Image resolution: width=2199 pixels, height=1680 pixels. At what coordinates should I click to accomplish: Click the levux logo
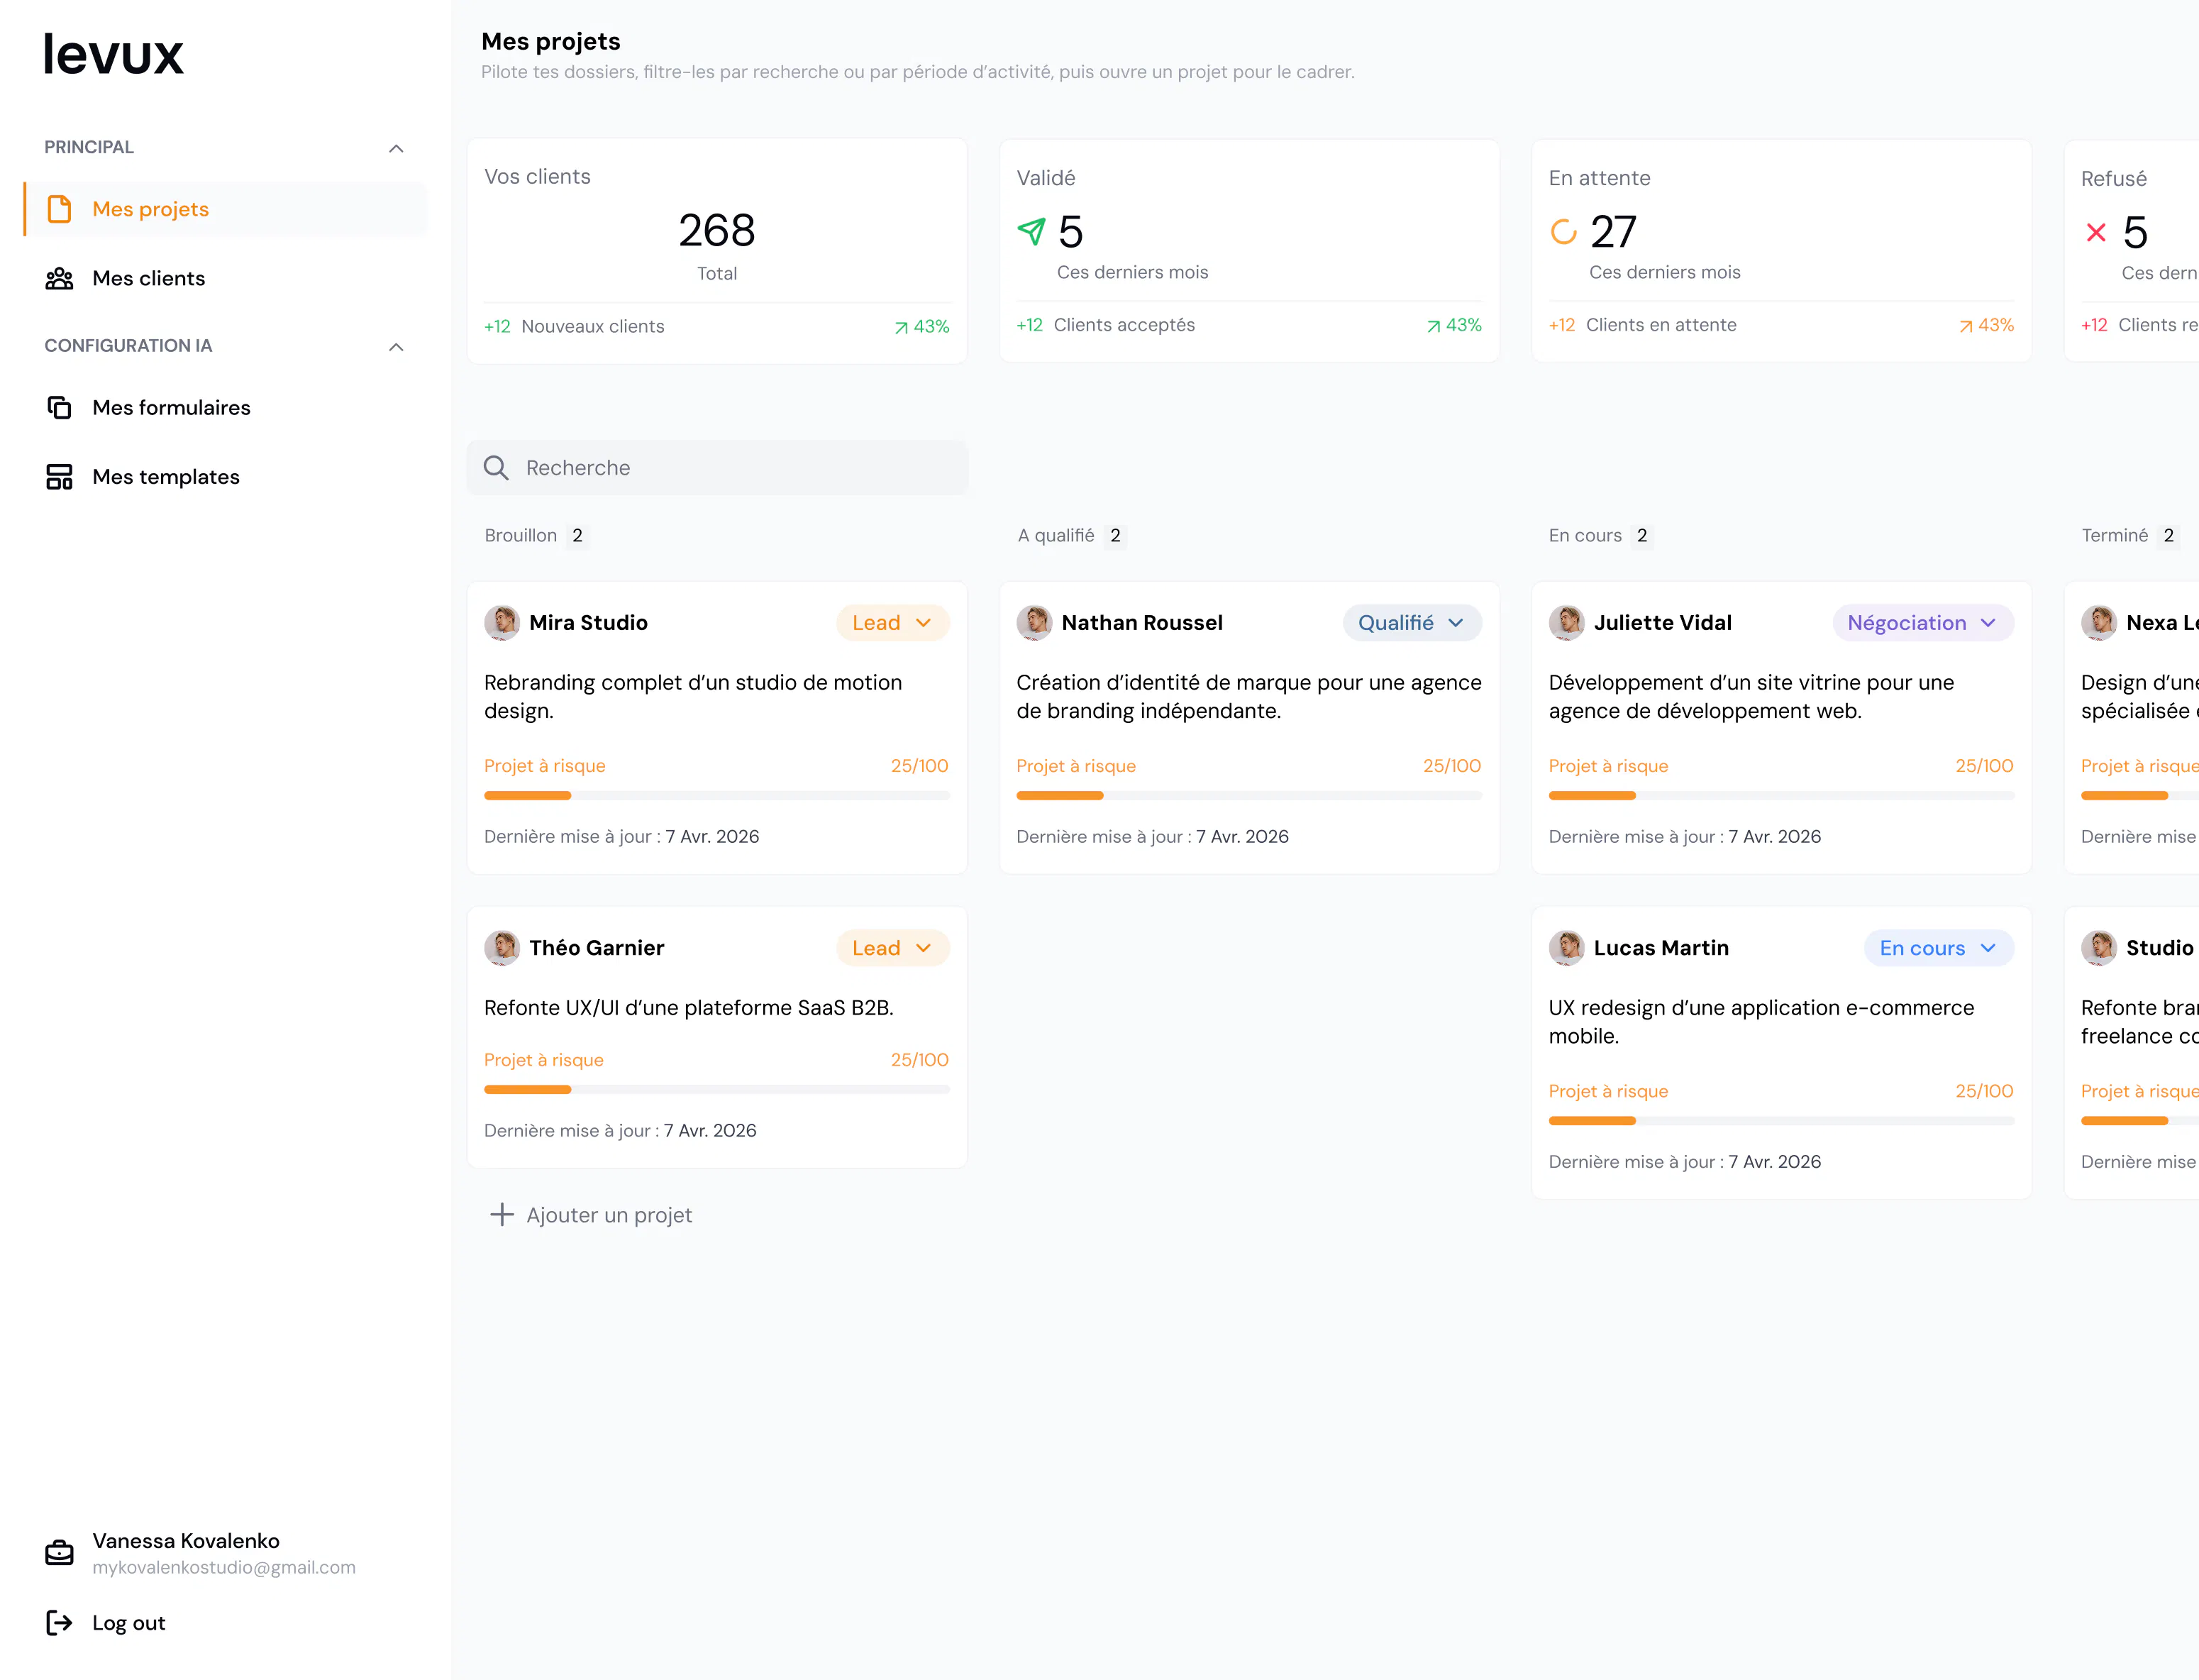[114, 54]
